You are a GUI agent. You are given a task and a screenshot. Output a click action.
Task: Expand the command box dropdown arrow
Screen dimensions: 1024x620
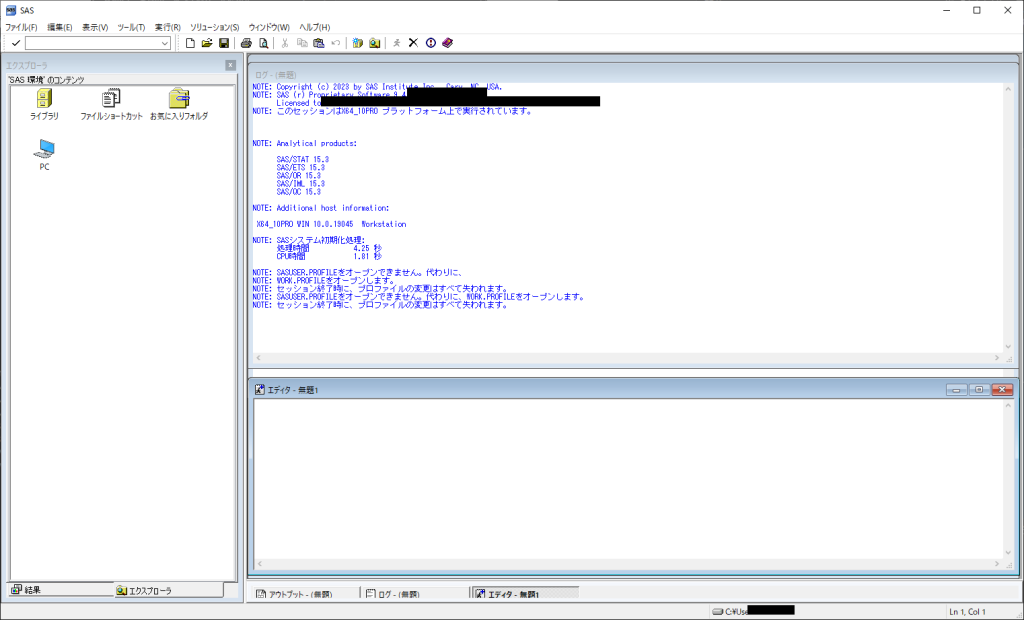click(x=165, y=43)
